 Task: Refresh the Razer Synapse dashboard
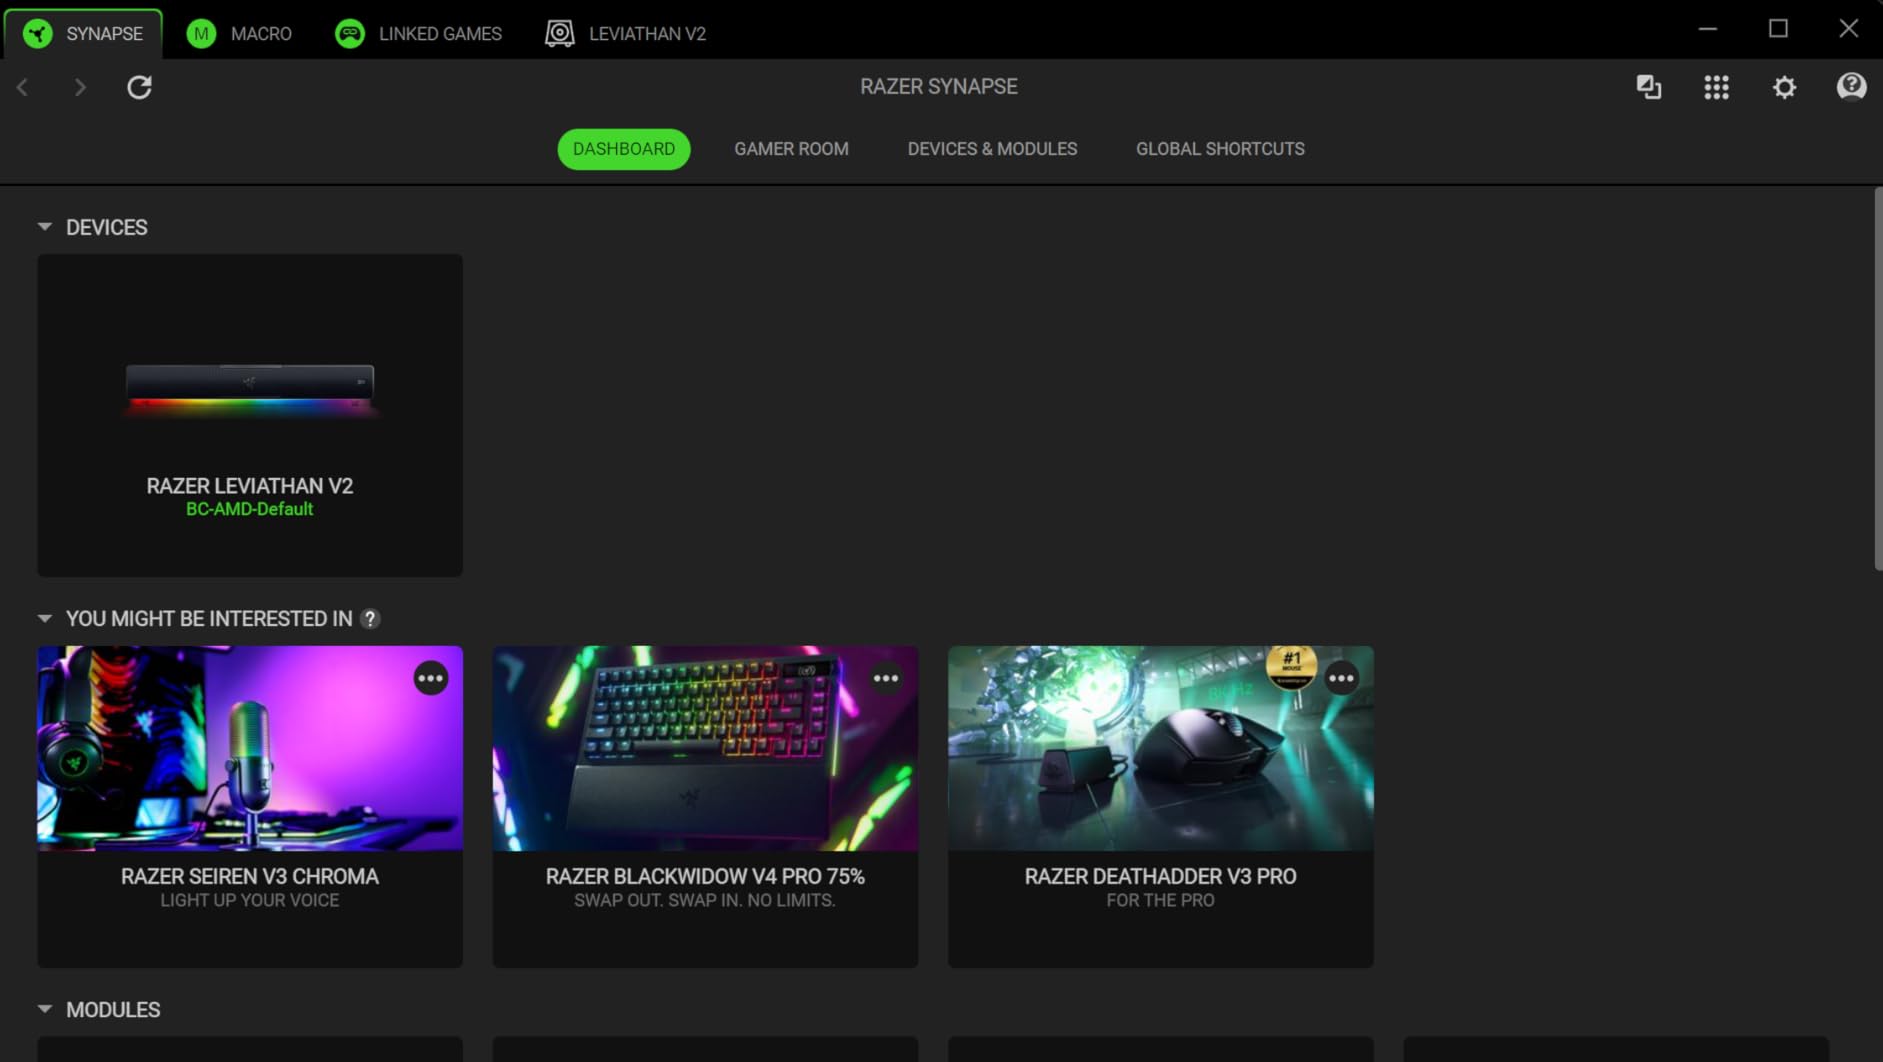coord(139,87)
